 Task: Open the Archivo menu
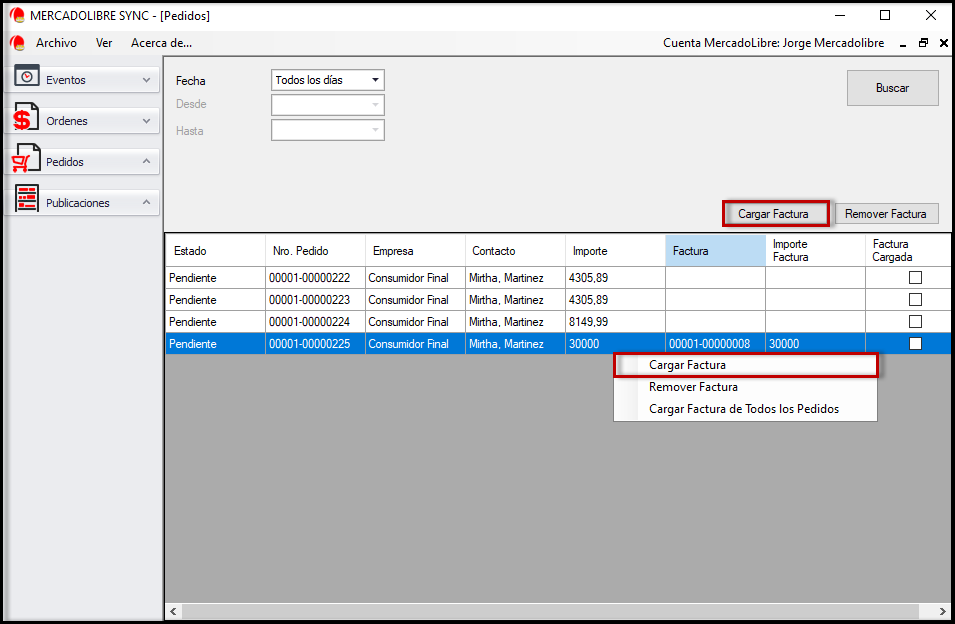coord(56,43)
